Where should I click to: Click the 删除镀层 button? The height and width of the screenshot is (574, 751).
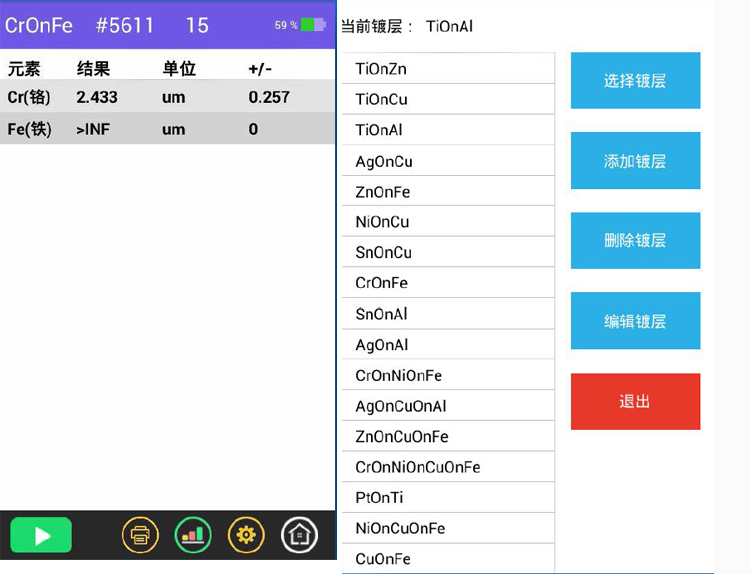coord(635,241)
